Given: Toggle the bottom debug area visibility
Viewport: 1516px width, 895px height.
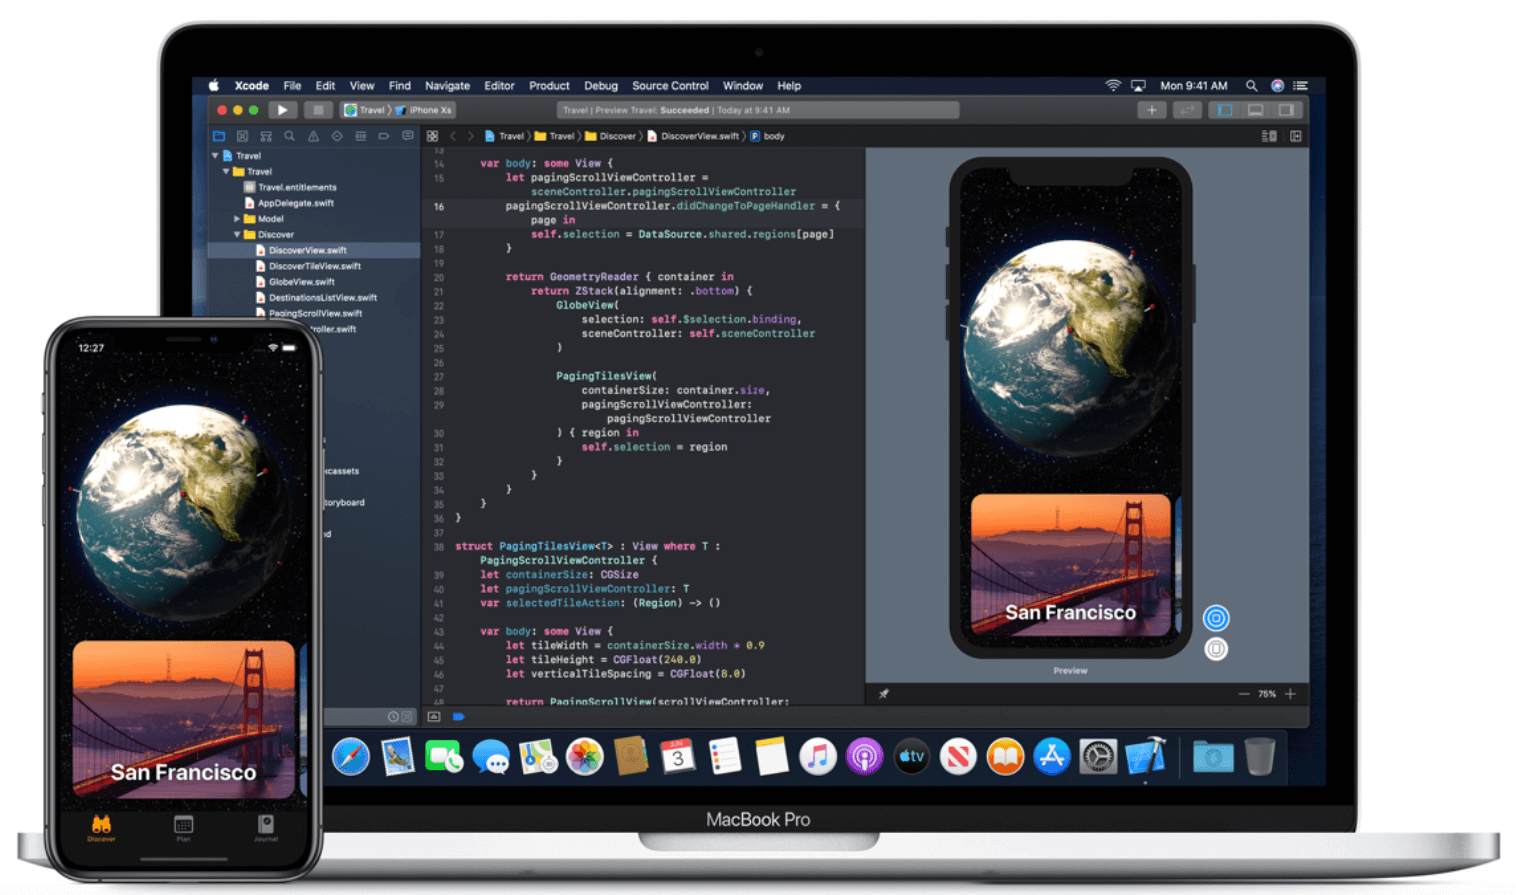Looking at the screenshot, I should 1256,110.
